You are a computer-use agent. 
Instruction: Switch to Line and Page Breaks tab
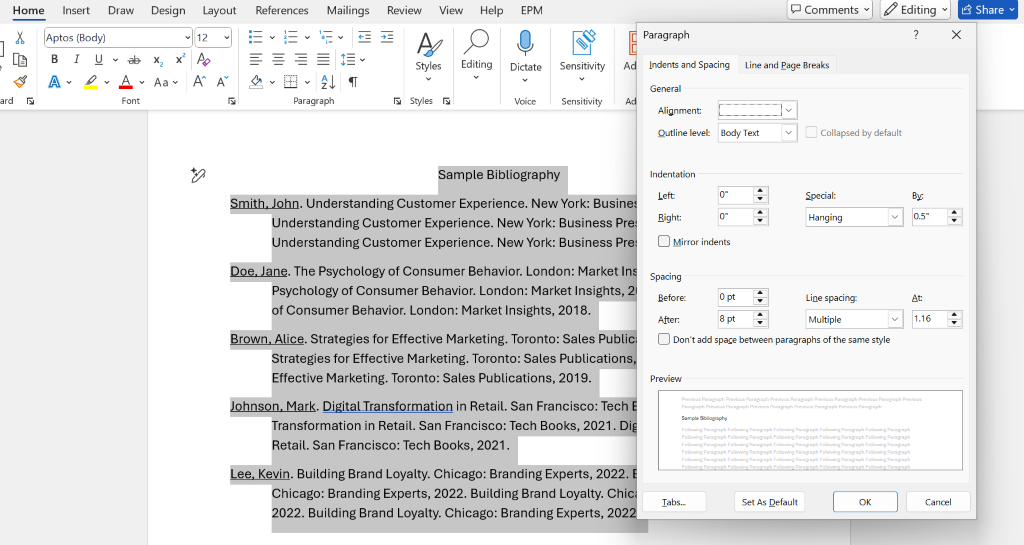(x=787, y=65)
